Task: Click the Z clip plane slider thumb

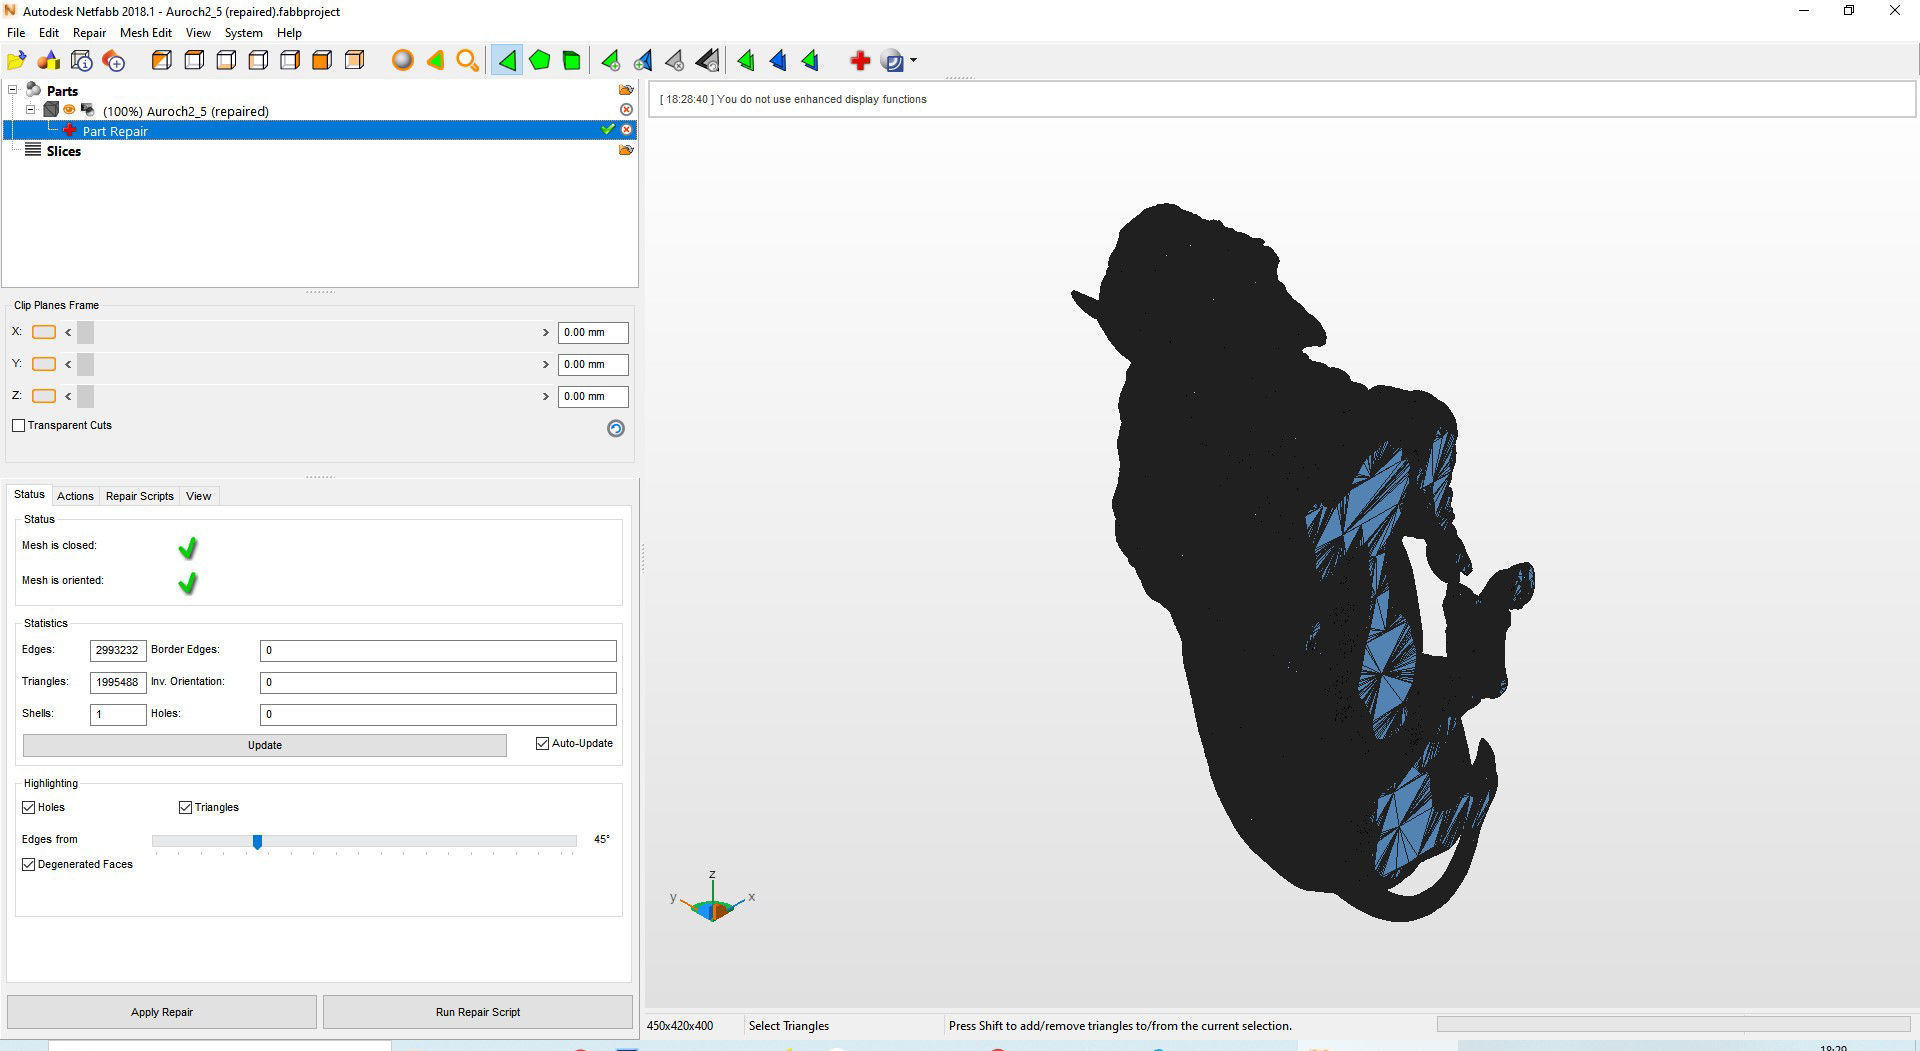Action: click(x=85, y=396)
